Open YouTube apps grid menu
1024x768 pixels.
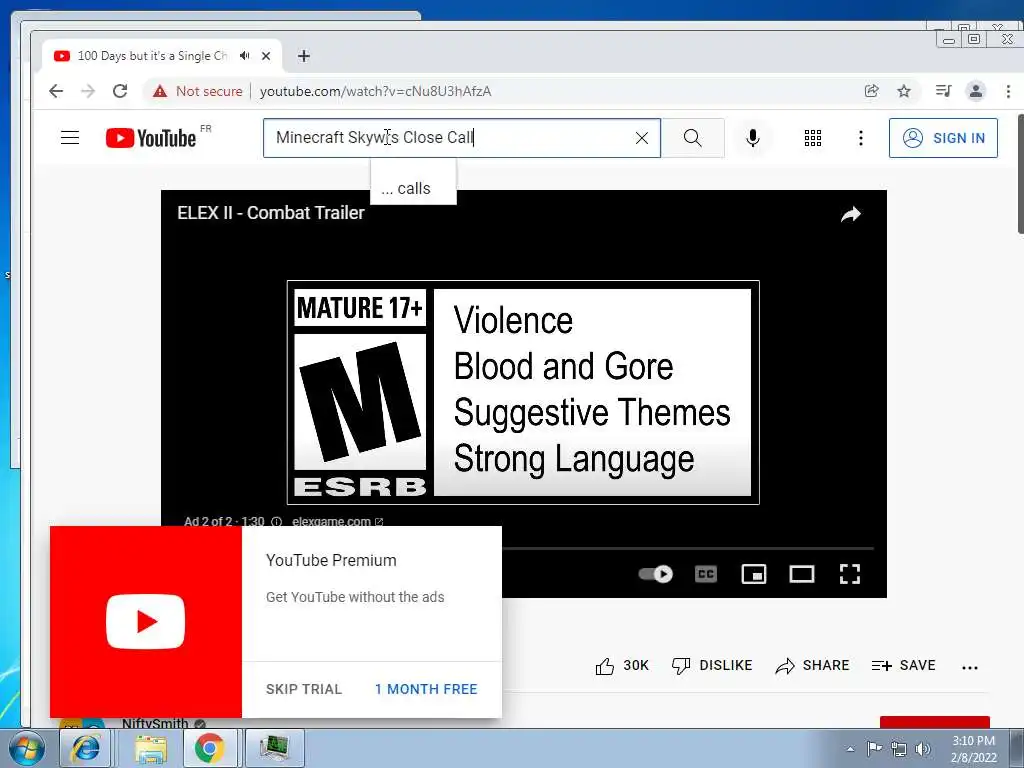coord(813,138)
